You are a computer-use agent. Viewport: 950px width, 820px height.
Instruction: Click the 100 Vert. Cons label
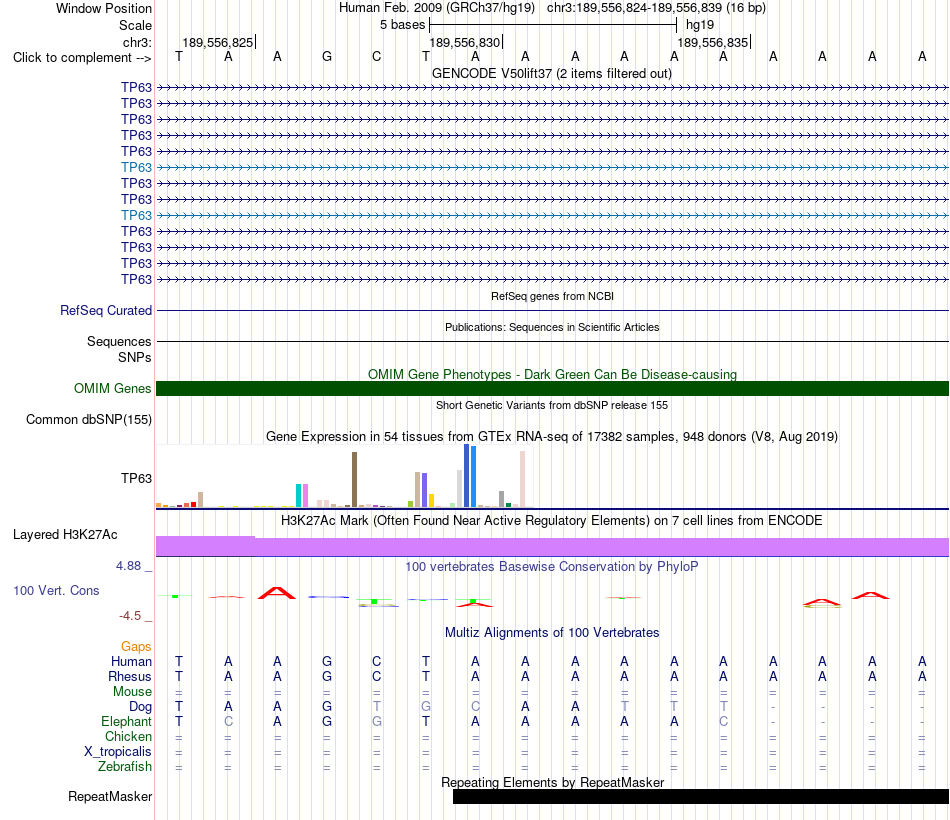56,590
